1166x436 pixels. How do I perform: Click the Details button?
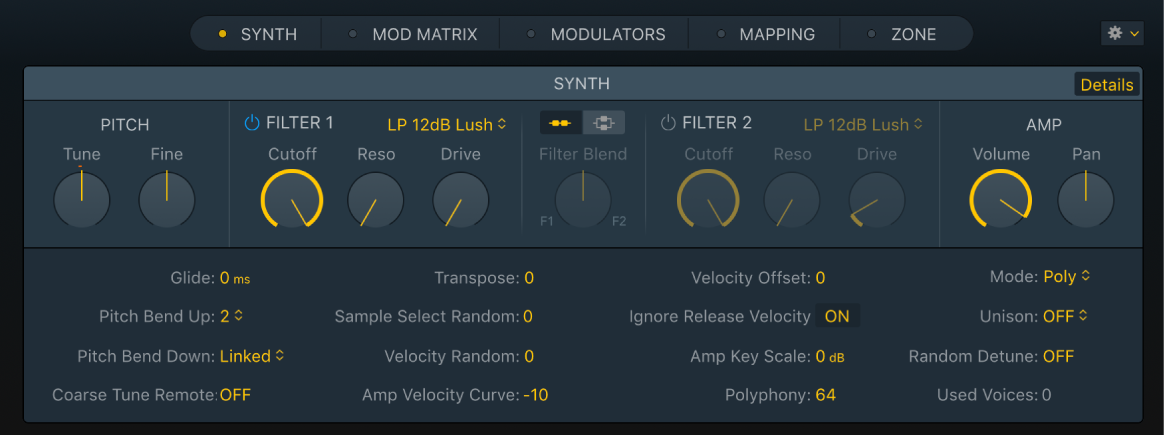coord(1107,85)
